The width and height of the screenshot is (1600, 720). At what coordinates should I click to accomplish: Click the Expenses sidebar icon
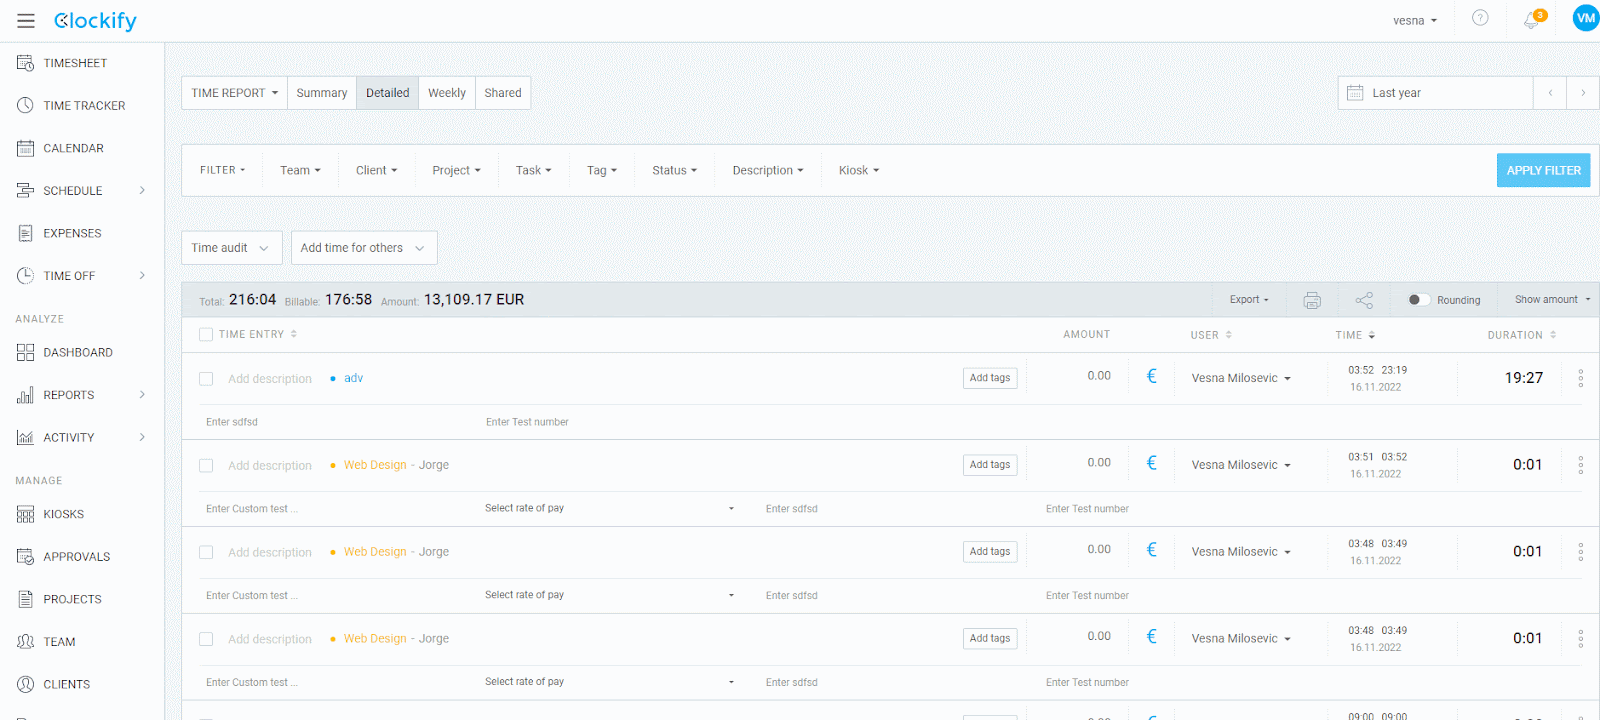[25, 233]
